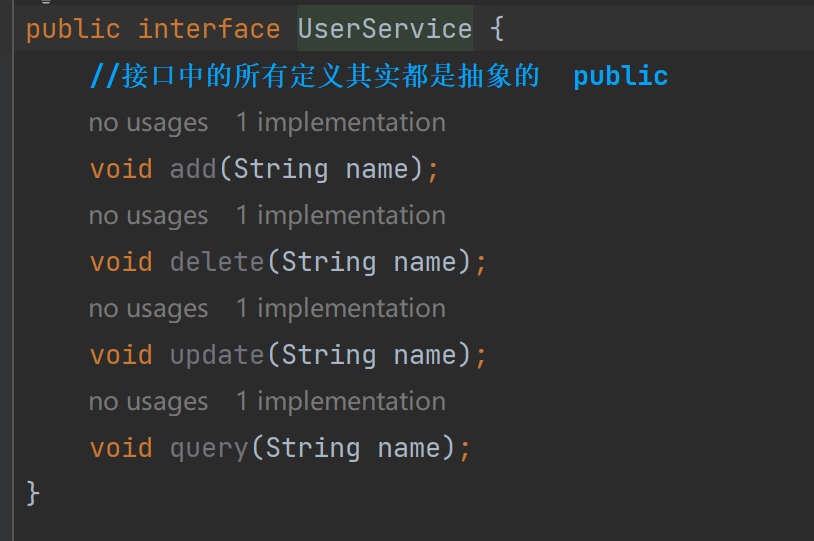Image resolution: width=814 pixels, height=541 pixels.
Task: Click the "interface" keyword
Action: (209, 29)
